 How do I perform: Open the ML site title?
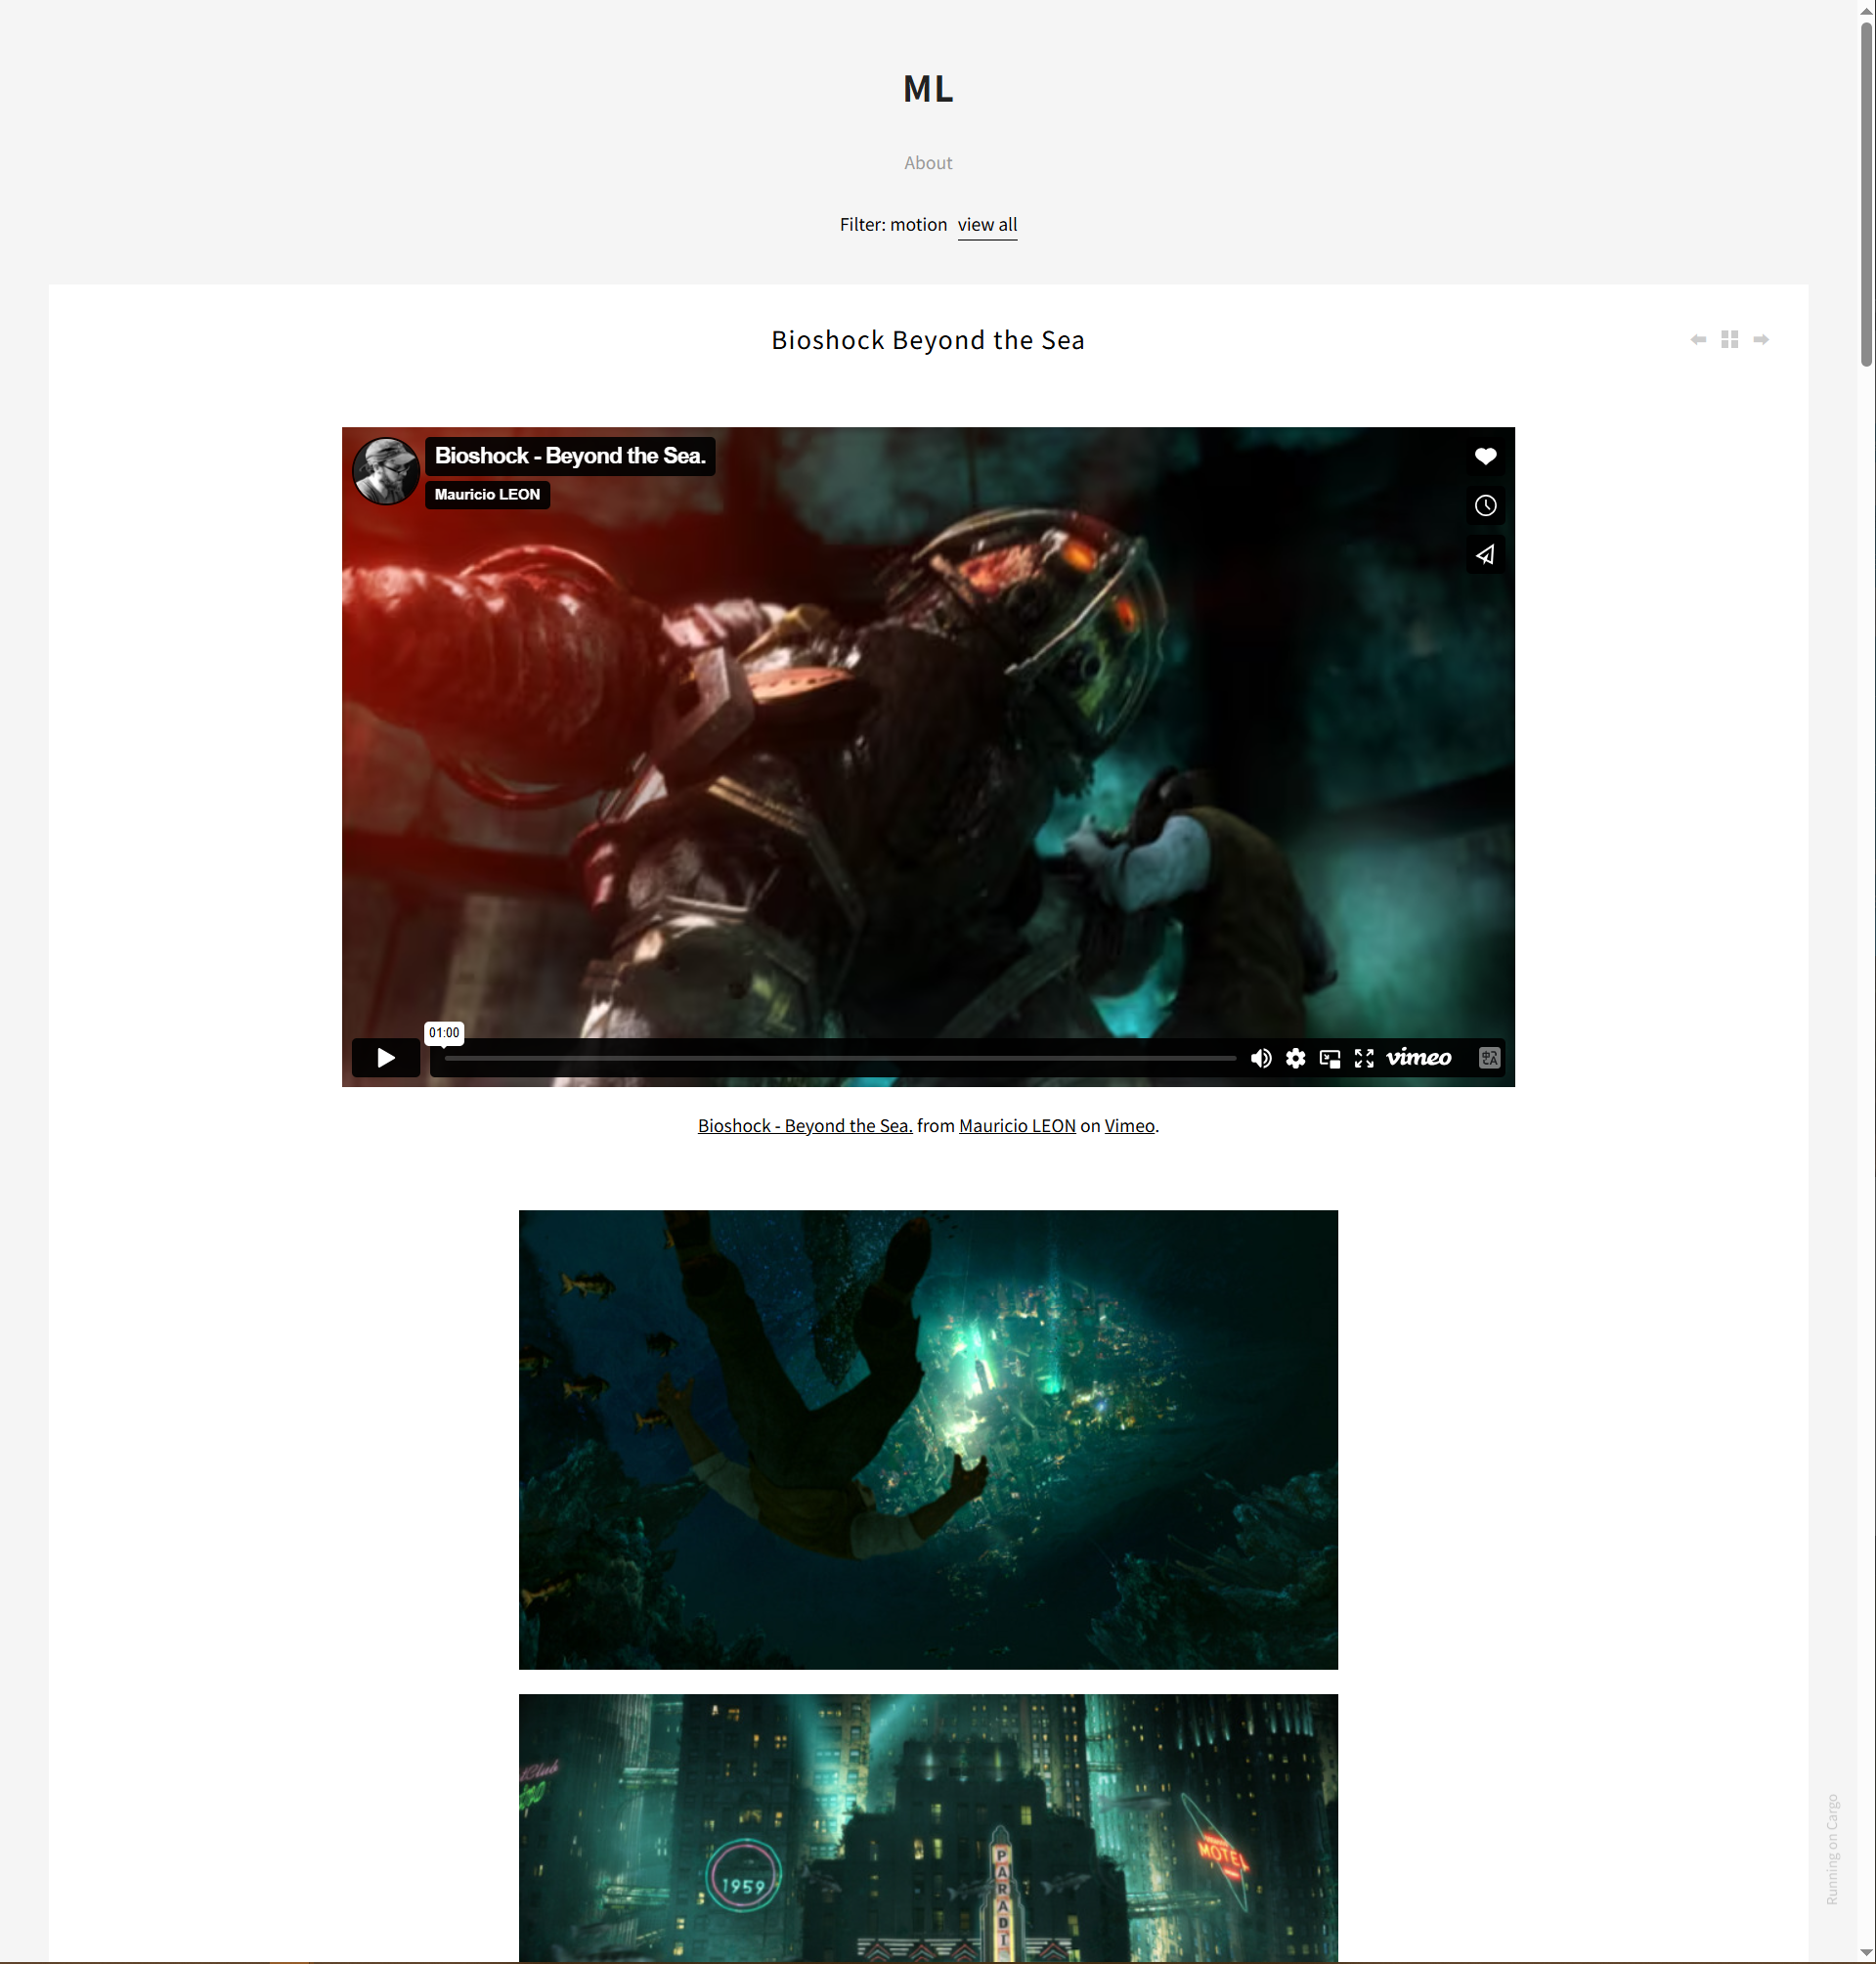click(x=928, y=89)
